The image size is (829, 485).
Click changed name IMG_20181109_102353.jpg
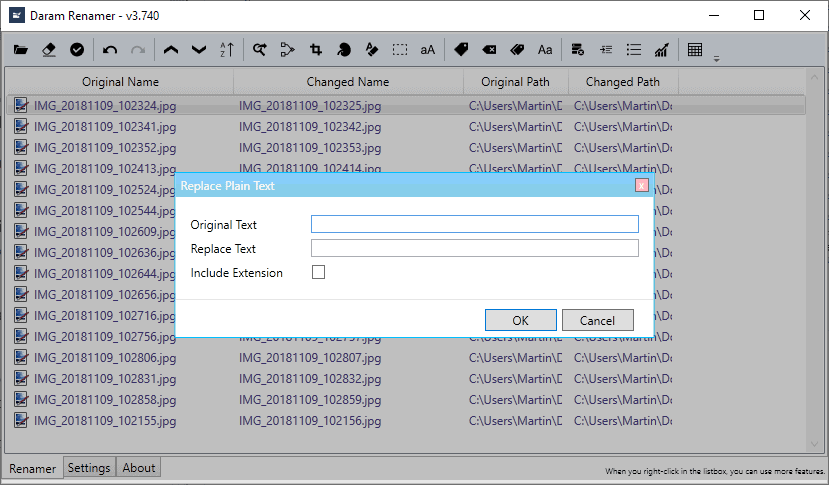pyautogui.click(x=310, y=148)
